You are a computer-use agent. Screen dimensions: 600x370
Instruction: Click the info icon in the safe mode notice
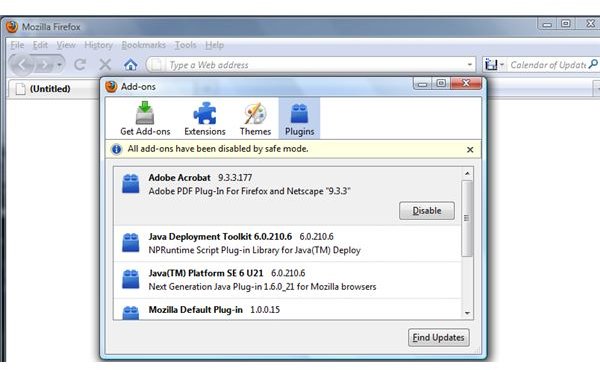click(x=116, y=149)
